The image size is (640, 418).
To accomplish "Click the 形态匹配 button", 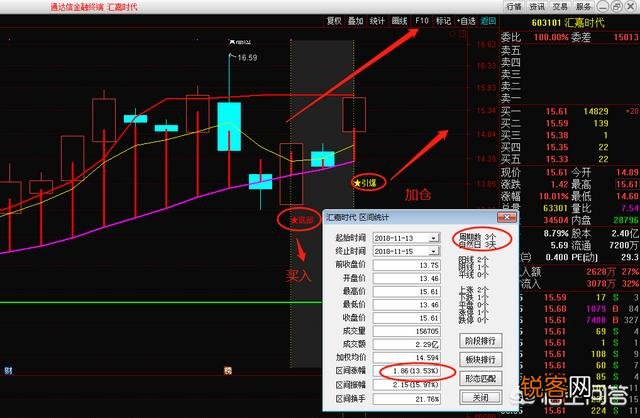I will point(482,378).
